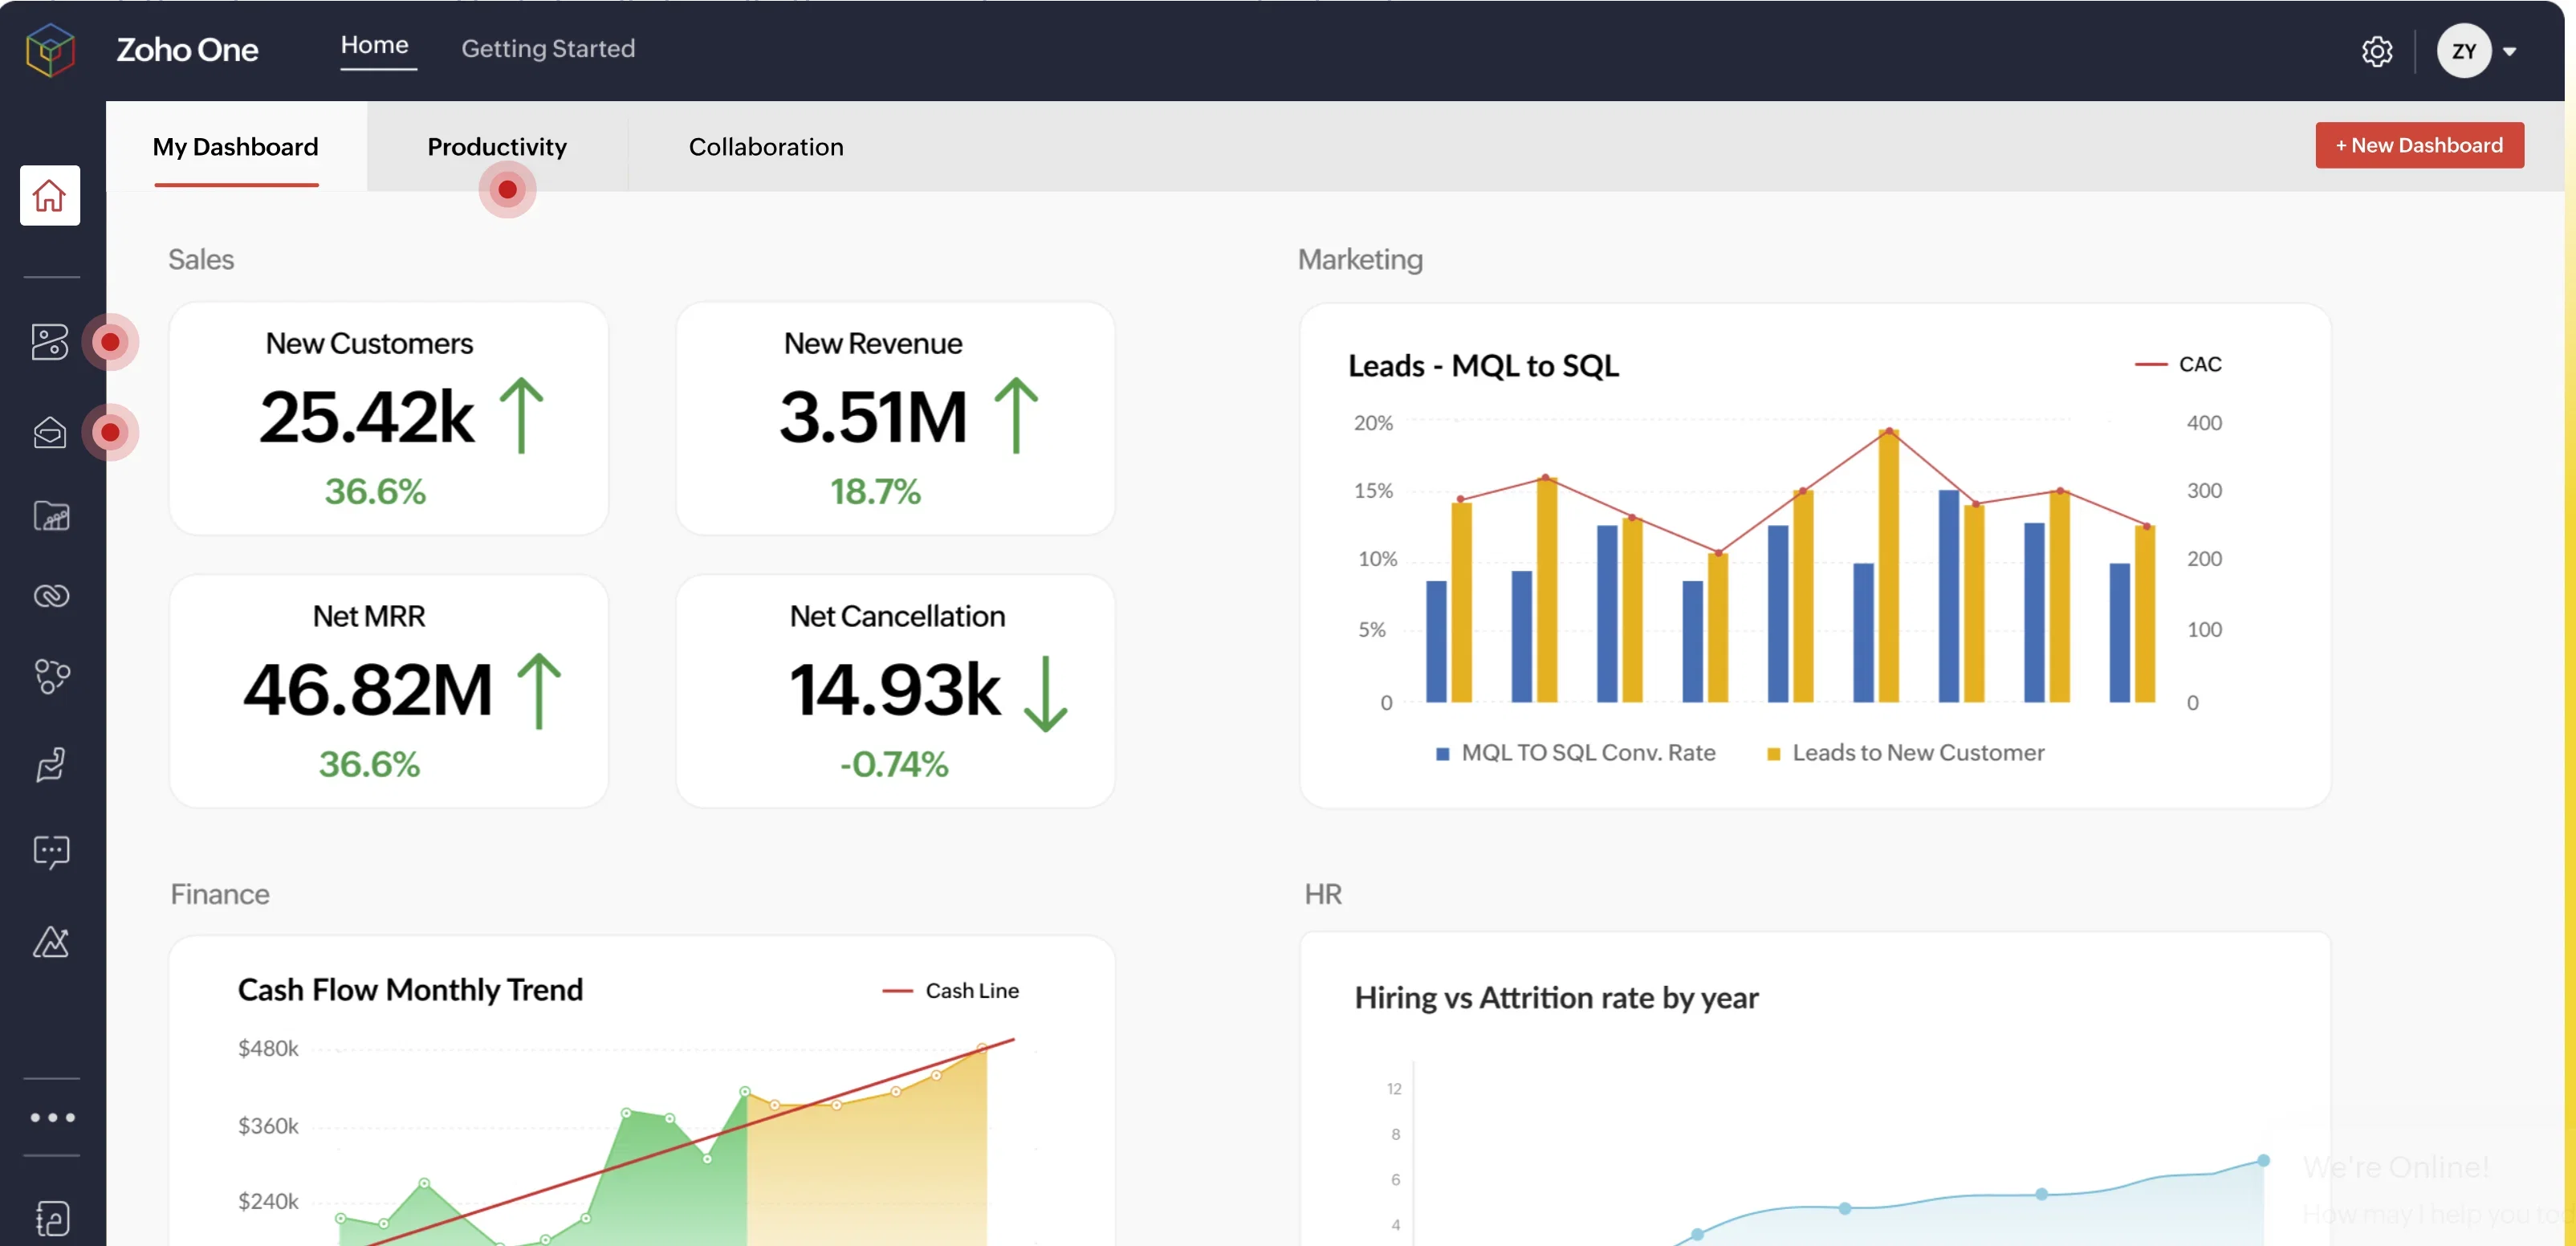Toggle MQL TO SQL Conv. Rate legend
2576x1246 pixels.
pyautogui.click(x=1576, y=753)
